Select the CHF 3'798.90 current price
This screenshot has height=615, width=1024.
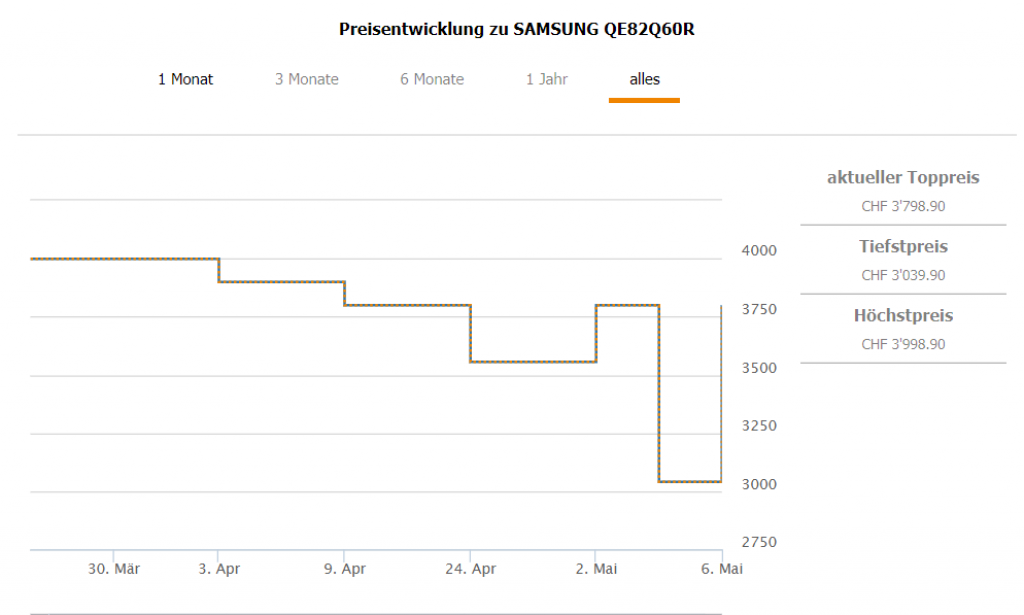tap(903, 206)
